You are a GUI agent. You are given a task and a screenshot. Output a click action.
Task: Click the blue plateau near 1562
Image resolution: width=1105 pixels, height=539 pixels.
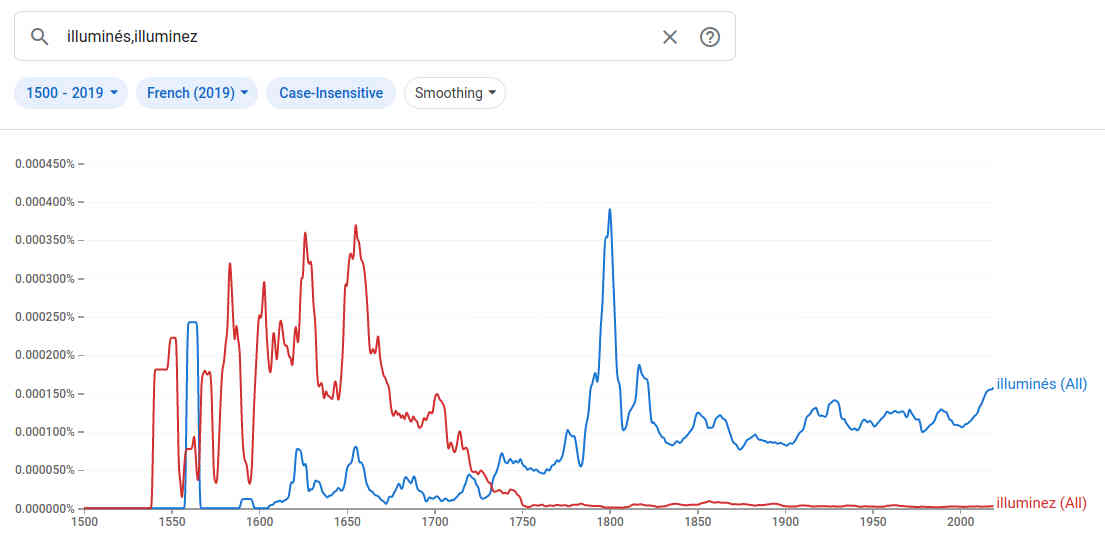(x=192, y=323)
